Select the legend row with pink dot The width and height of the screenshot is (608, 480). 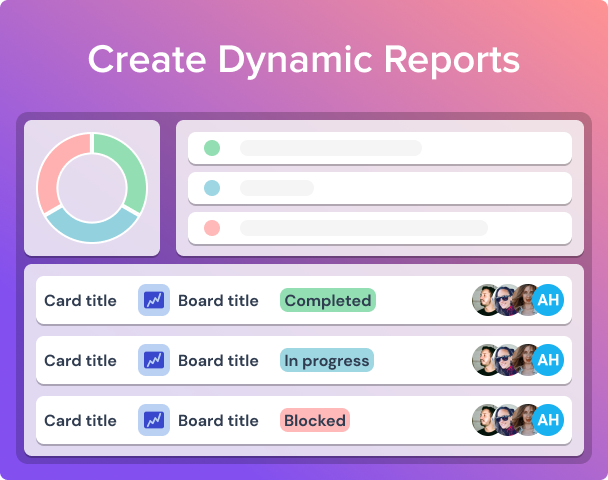(380, 228)
